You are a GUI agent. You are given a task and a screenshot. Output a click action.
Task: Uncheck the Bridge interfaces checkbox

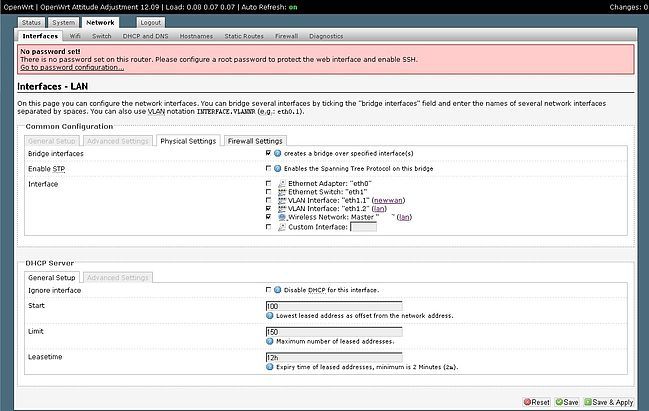pyautogui.click(x=269, y=154)
